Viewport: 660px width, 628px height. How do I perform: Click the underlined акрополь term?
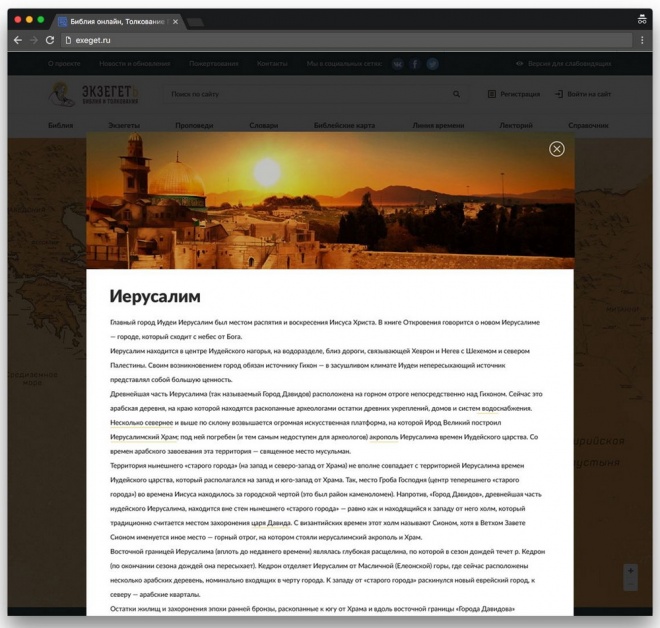tap(383, 437)
